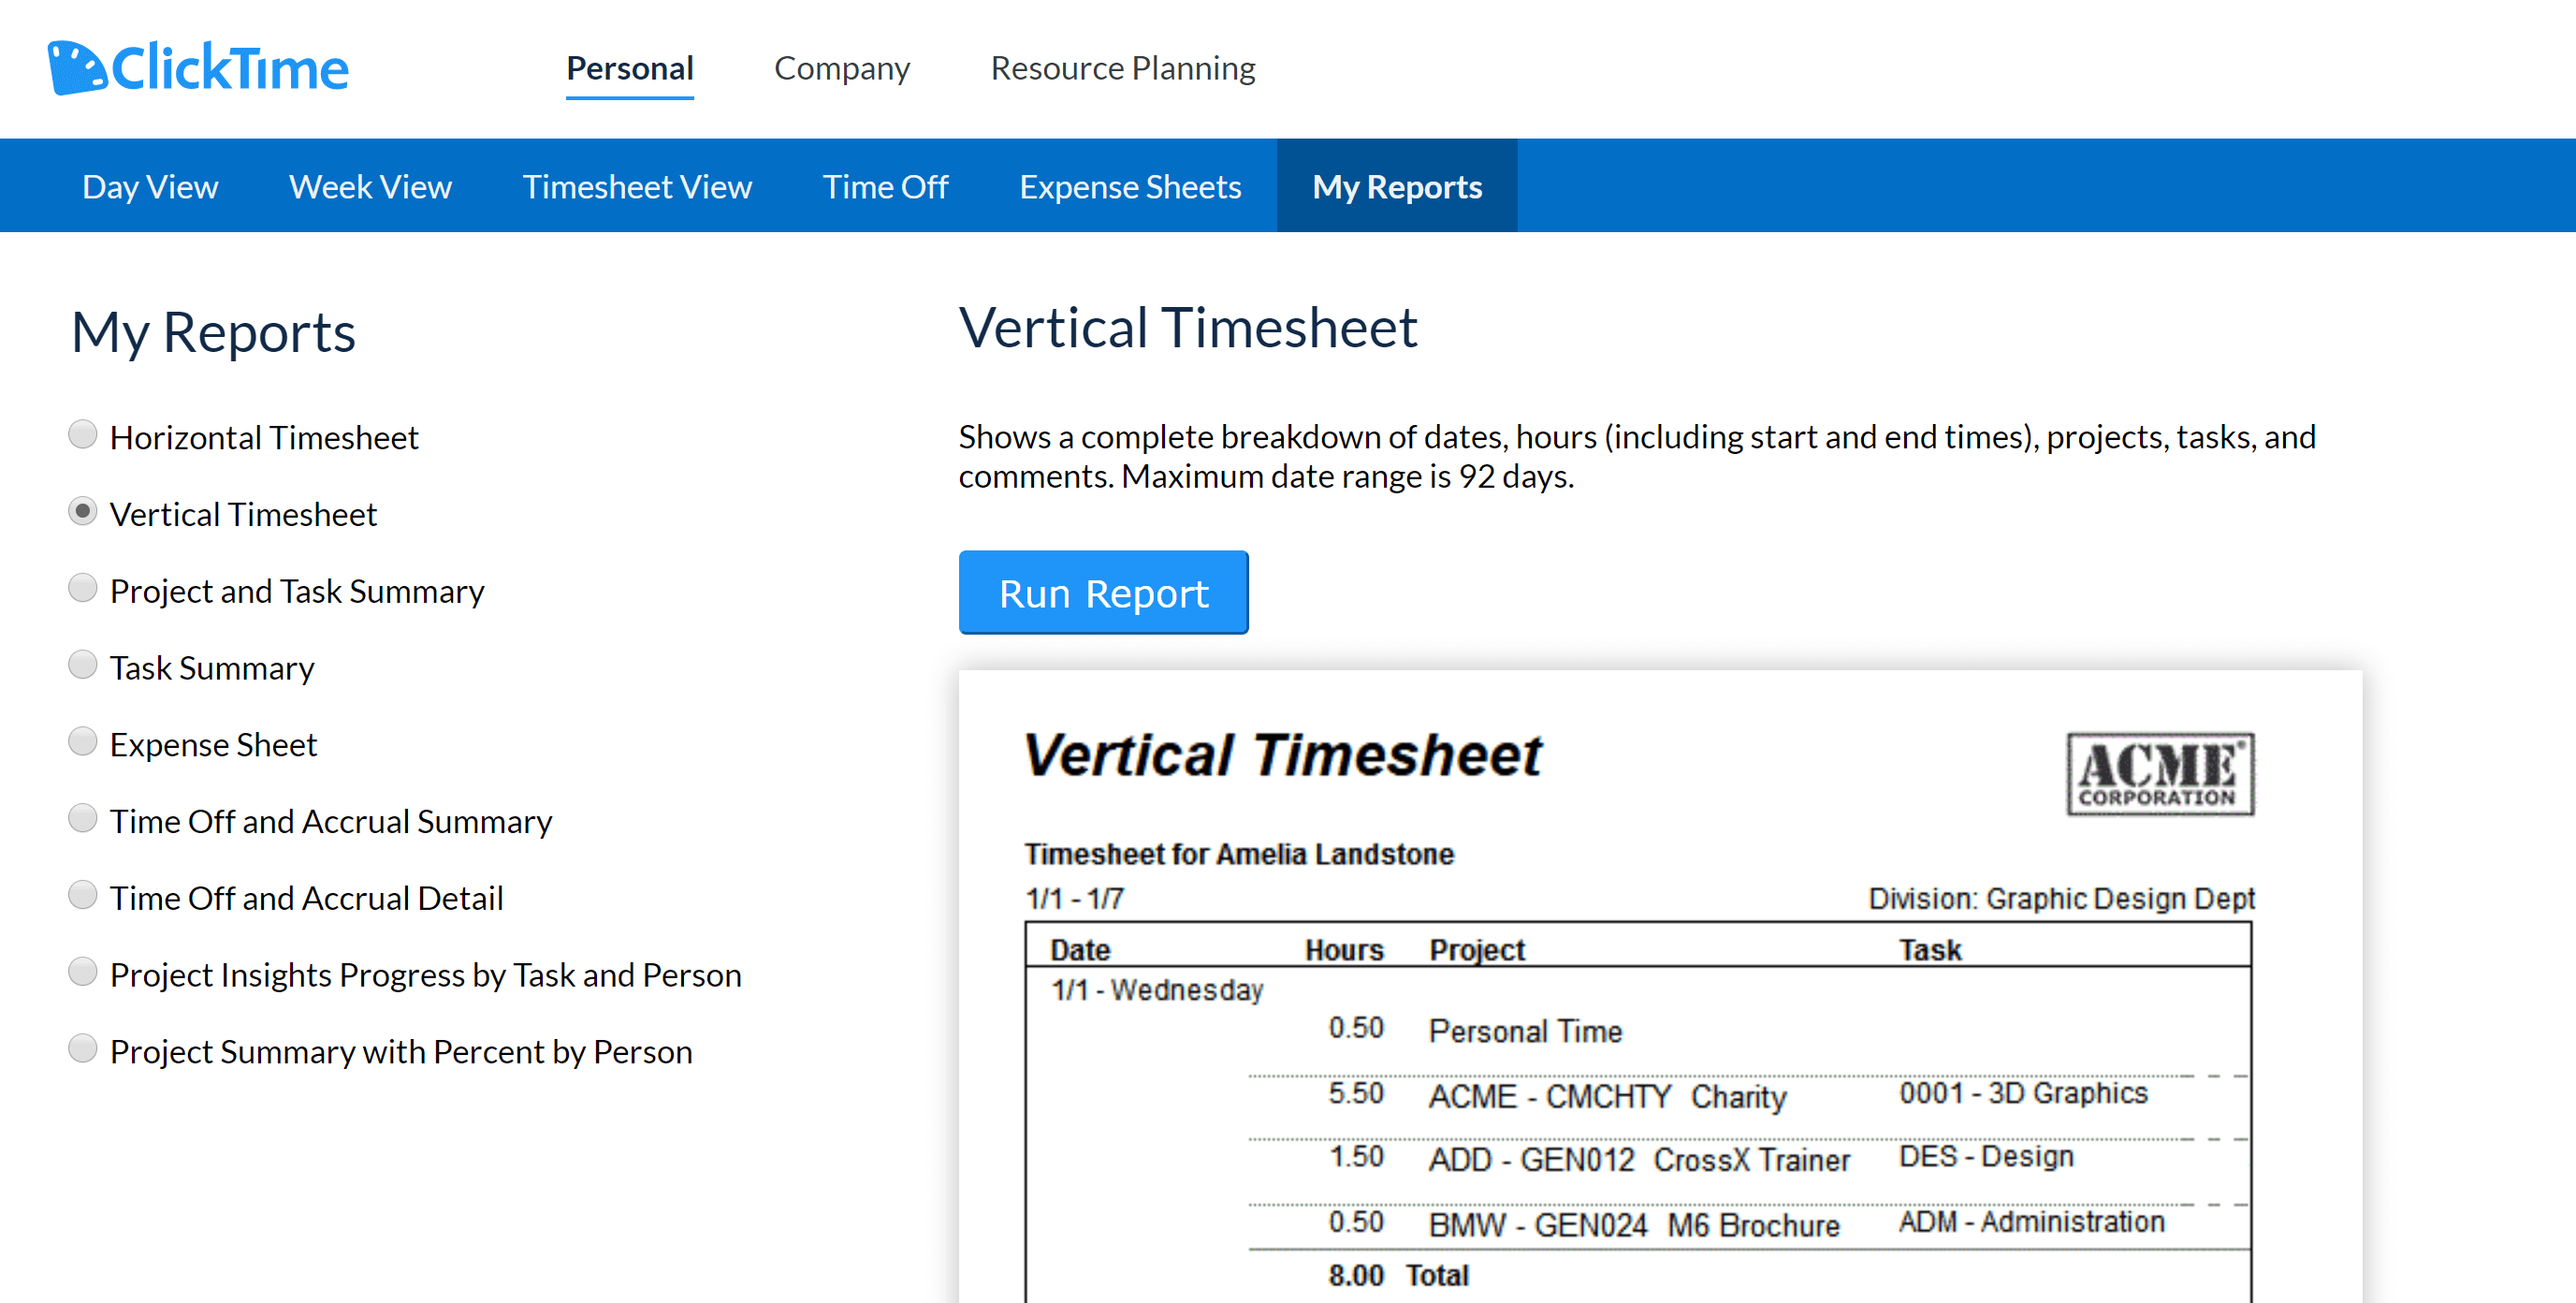Open Day View

pyautogui.click(x=150, y=186)
